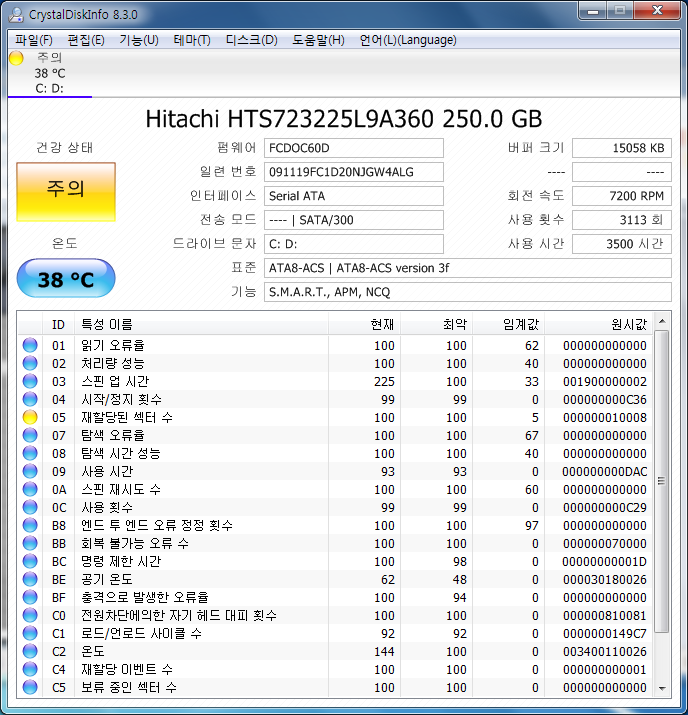
Task: Open the 파일(F) menu
Action: tap(34, 40)
